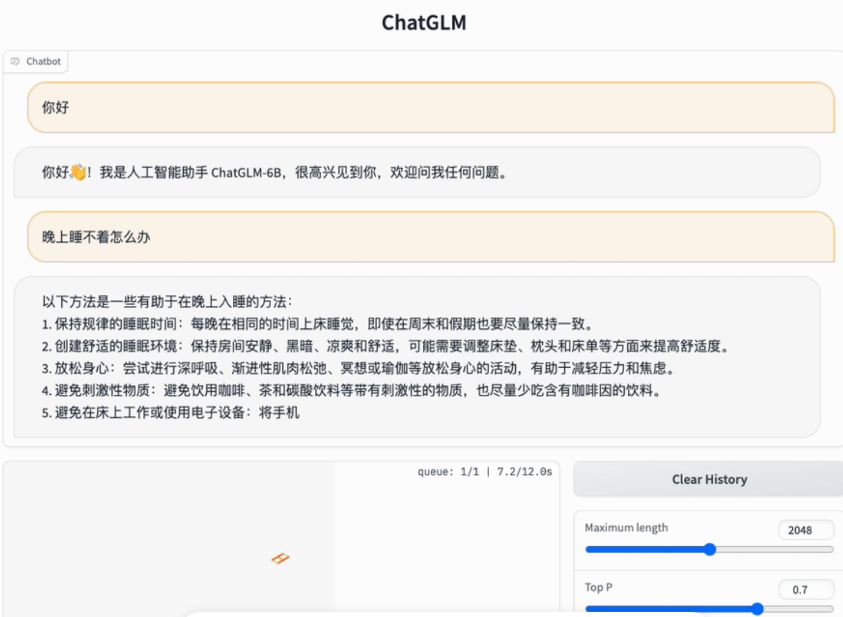Click the ChatGLM page title
Viewport: 843px width, 617px height.
[424, 23]
